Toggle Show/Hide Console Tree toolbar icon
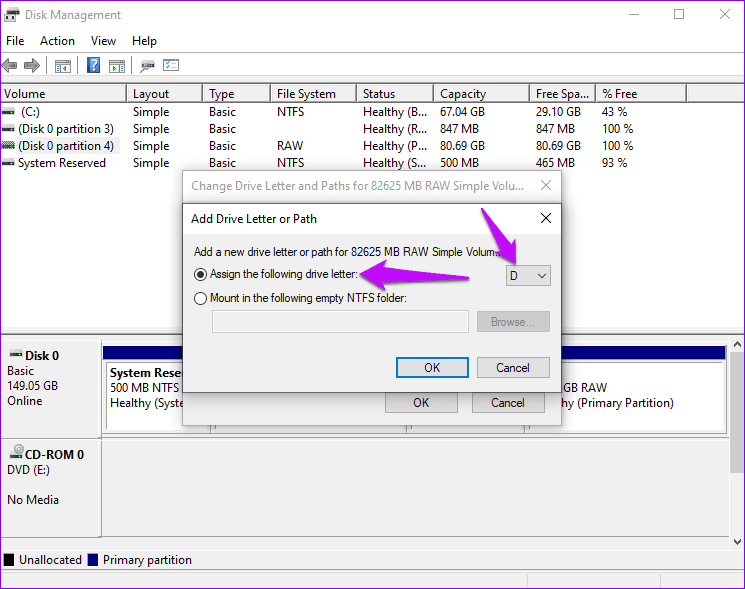745x589 pixels. (x=63, y=66)
